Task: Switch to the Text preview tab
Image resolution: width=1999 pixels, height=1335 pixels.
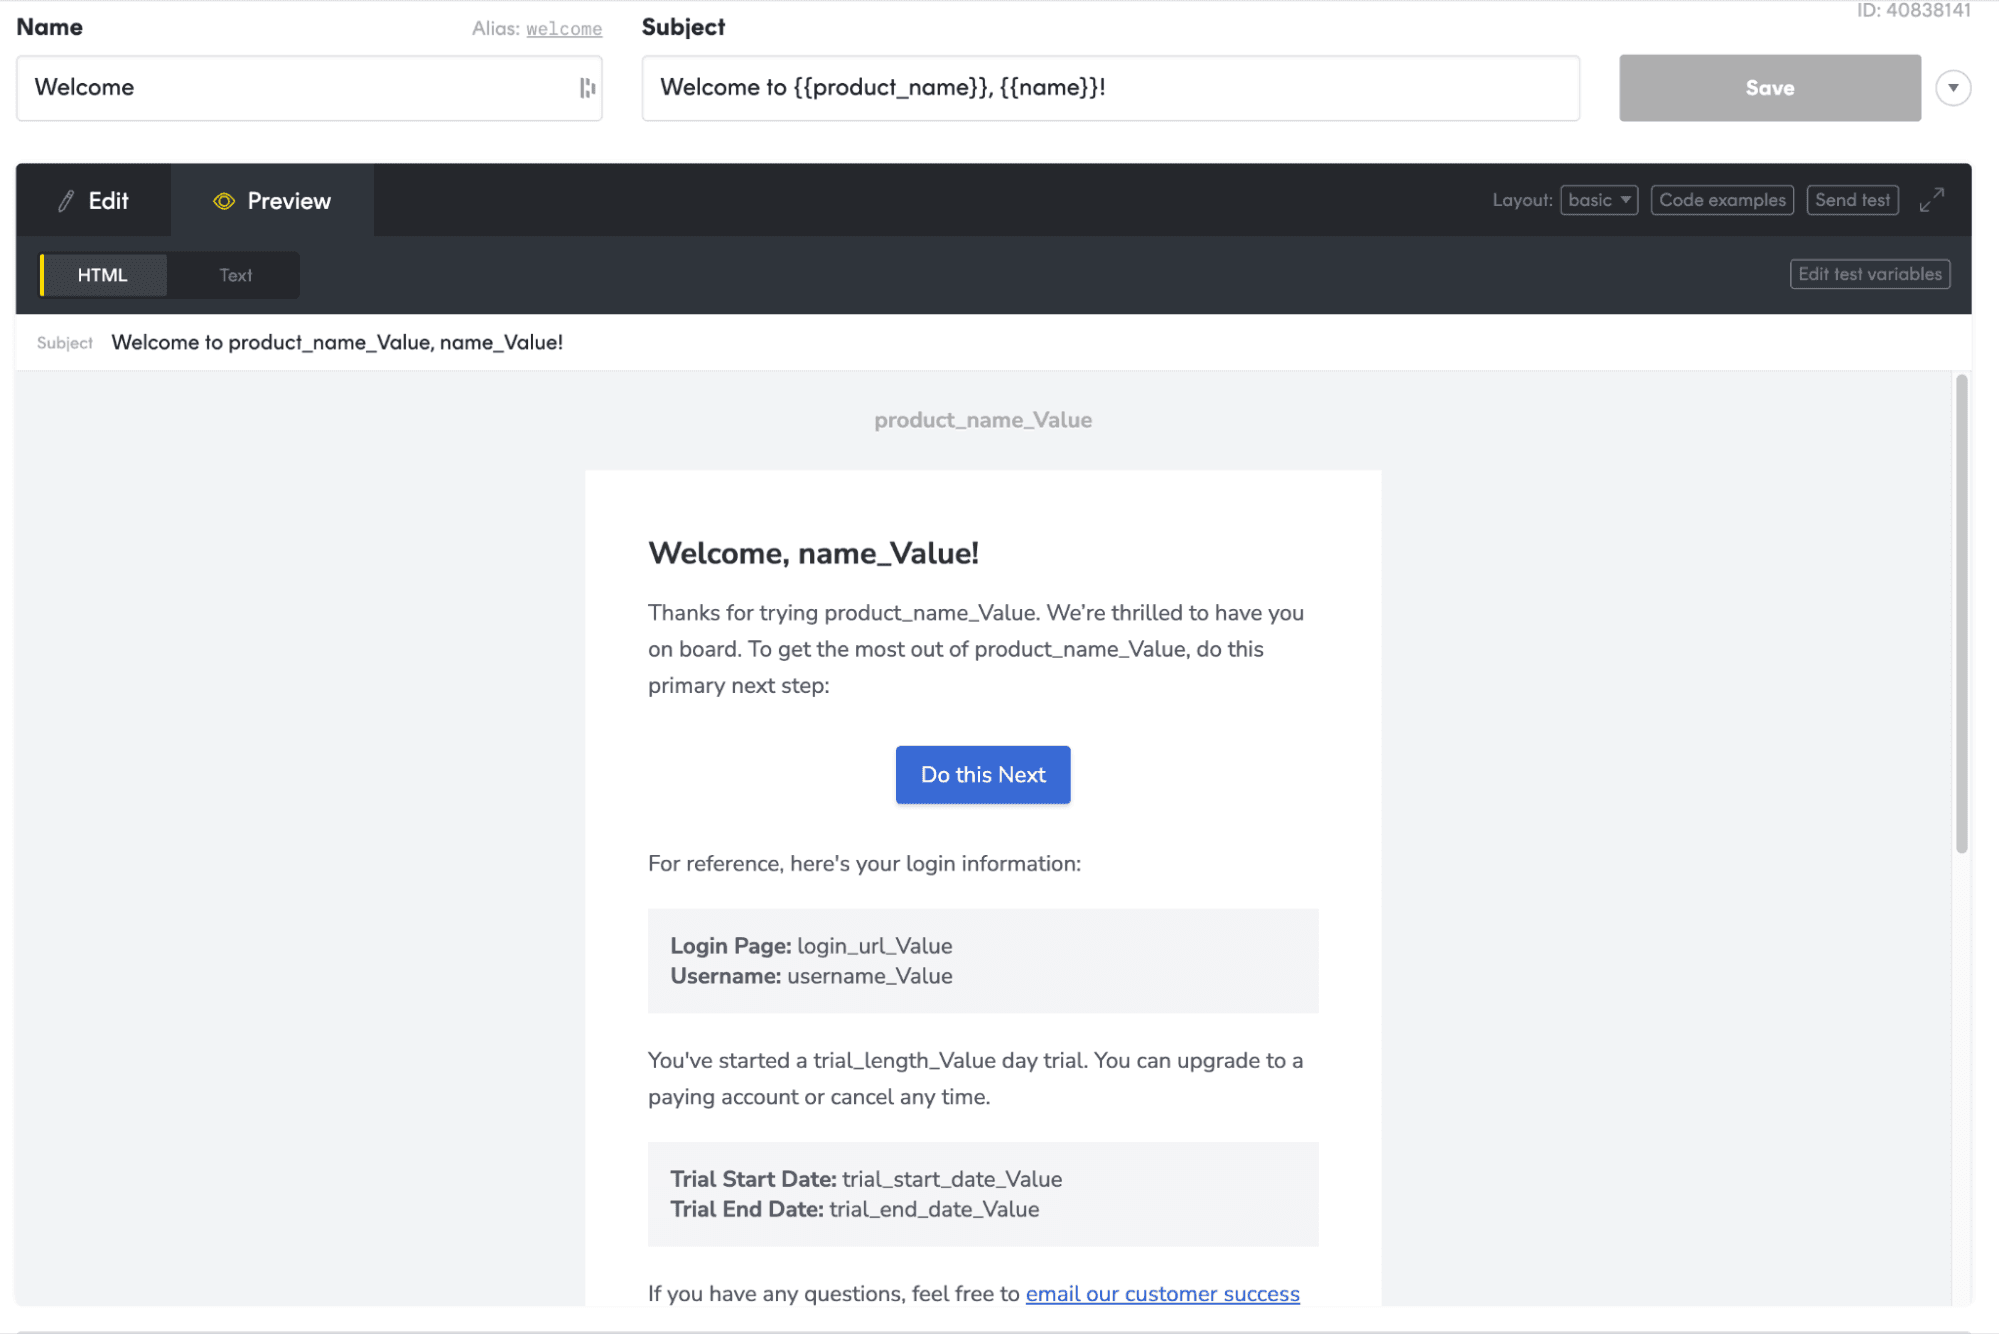Action: point(234,275)
